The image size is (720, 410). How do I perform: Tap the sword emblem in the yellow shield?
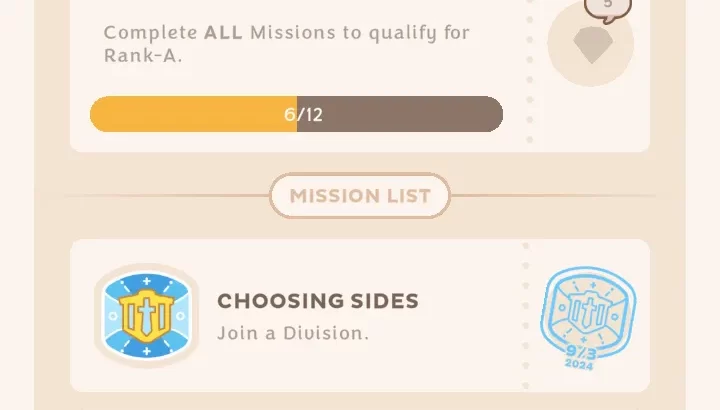point(146,317)
